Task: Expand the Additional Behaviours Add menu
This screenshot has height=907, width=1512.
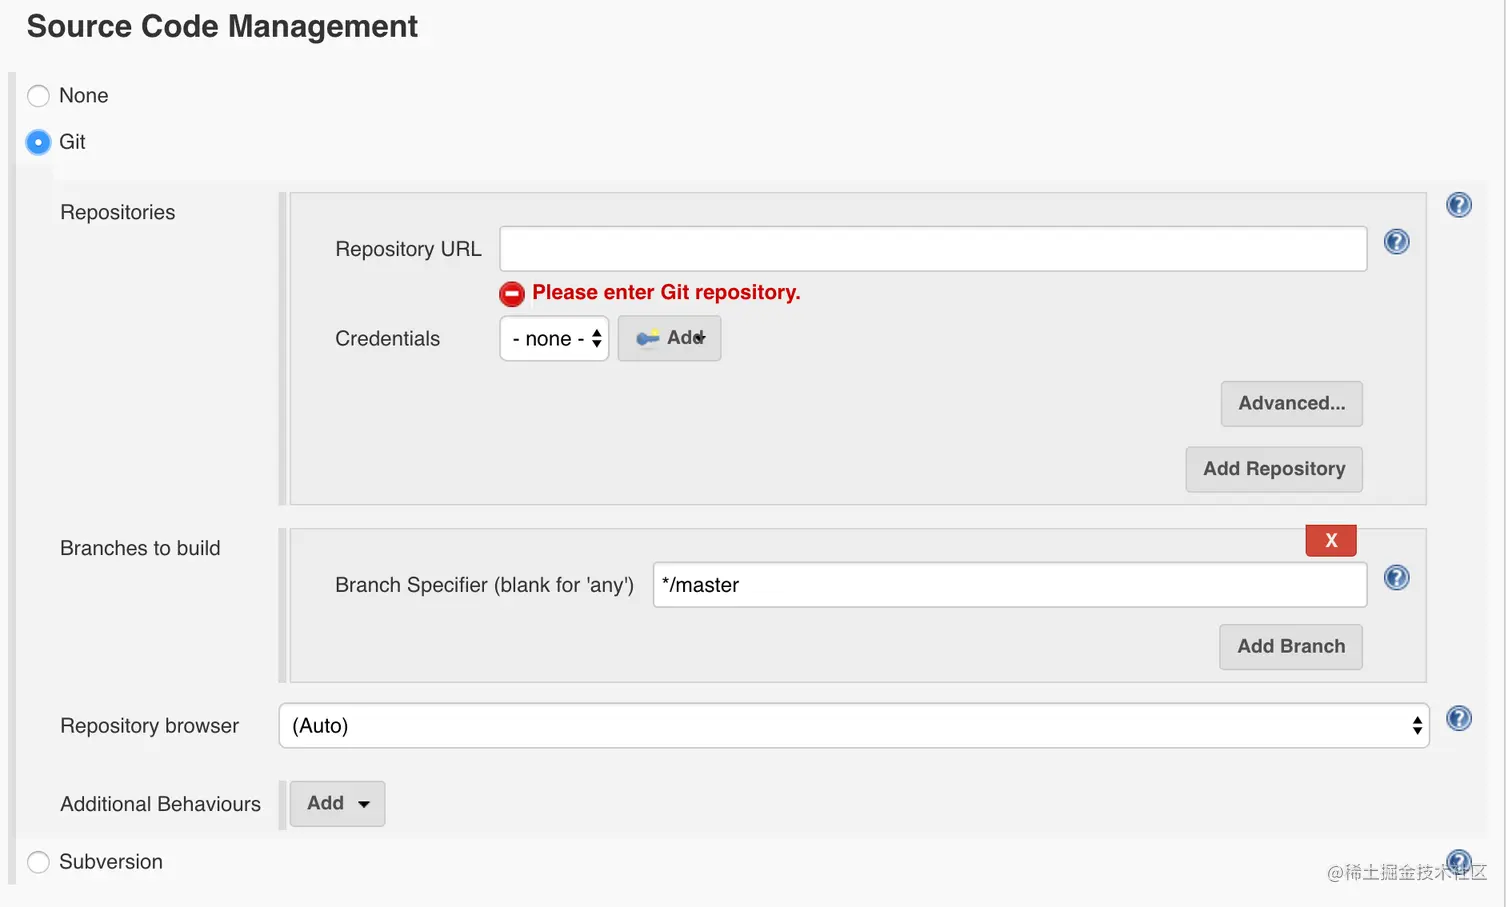Action: [x=337, y=804]
